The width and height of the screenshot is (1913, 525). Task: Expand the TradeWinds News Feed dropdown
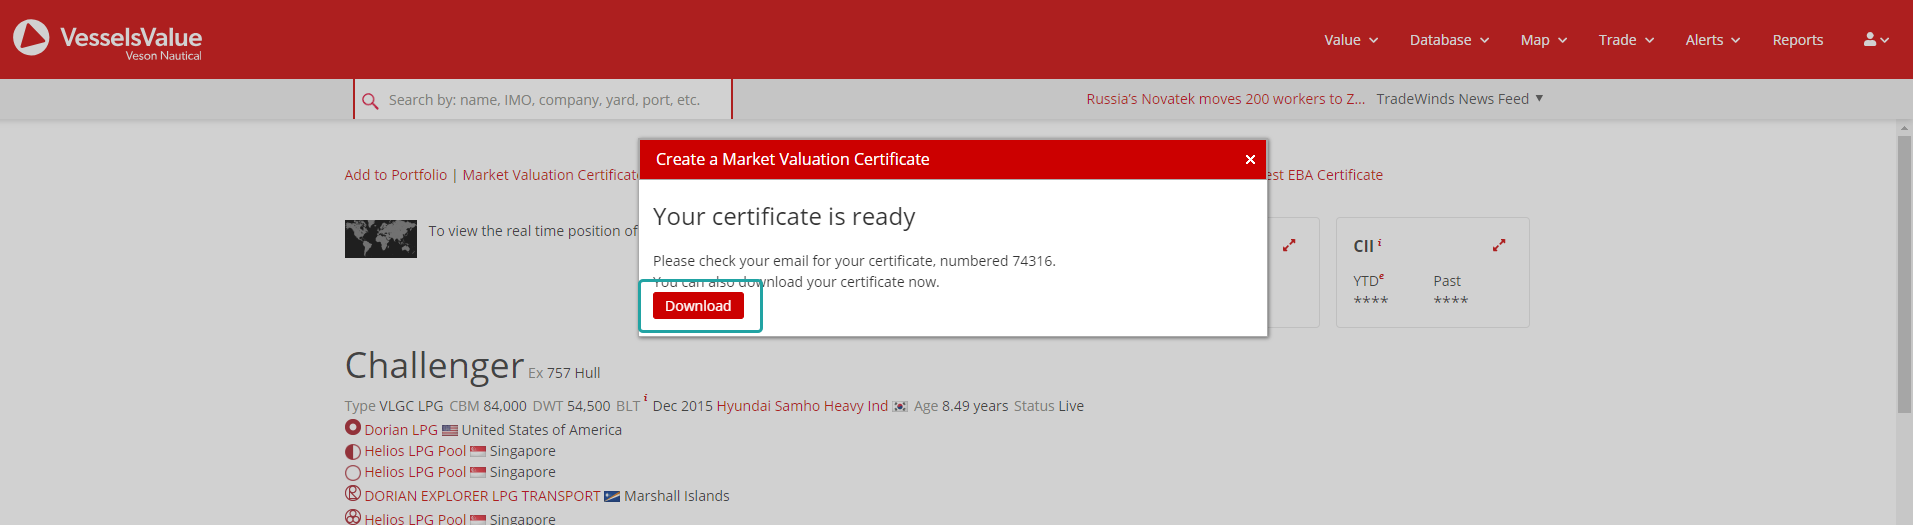1460,99
